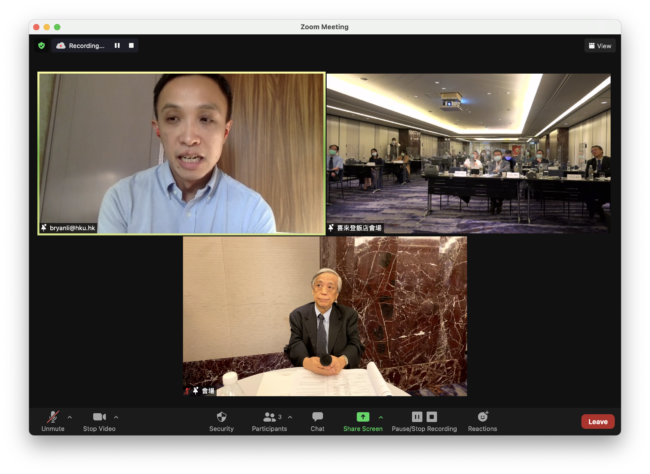Image resolution: width=650 pixels, height=474 pixels.
Task: Click the Unmute microphone icon
Action: click(x=52, y=417)
